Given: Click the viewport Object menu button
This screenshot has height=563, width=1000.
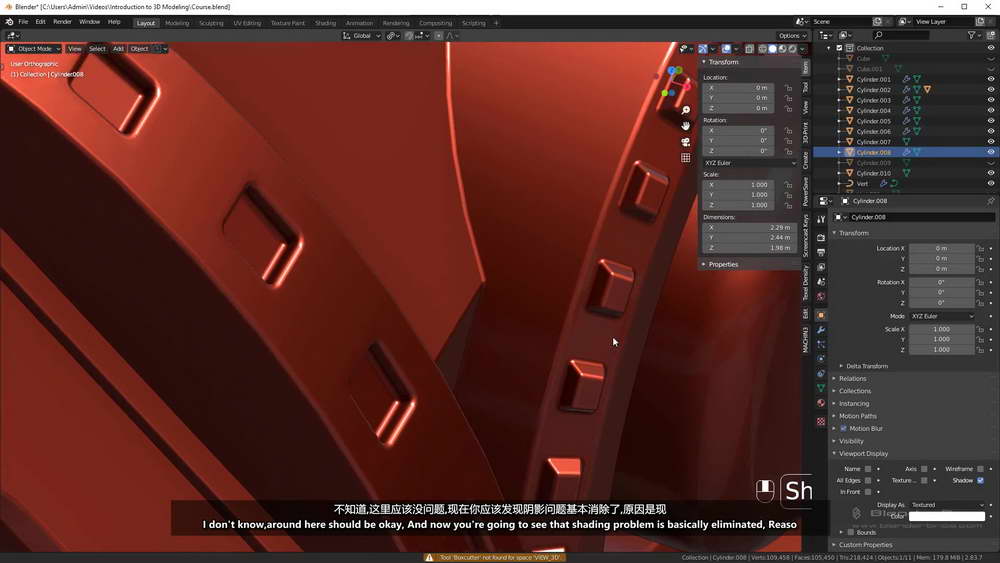Looking at the screenshot, I should pos(139,48).
